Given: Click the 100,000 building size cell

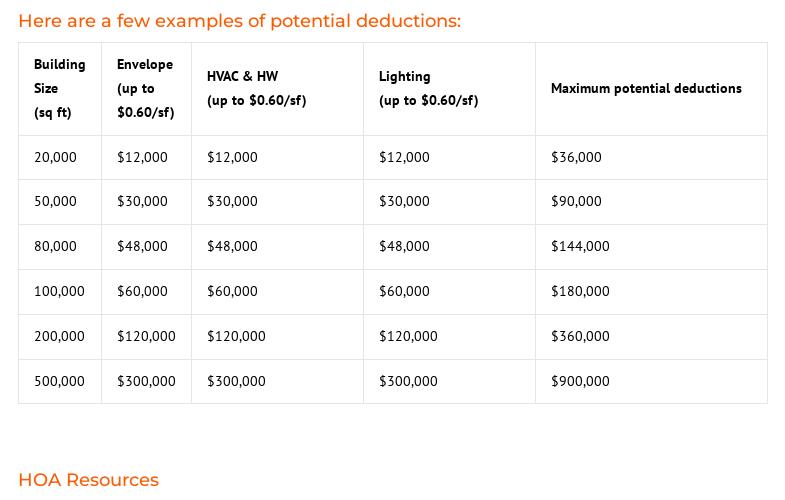Looking at the screenshot, I should [x=60, y=292].
